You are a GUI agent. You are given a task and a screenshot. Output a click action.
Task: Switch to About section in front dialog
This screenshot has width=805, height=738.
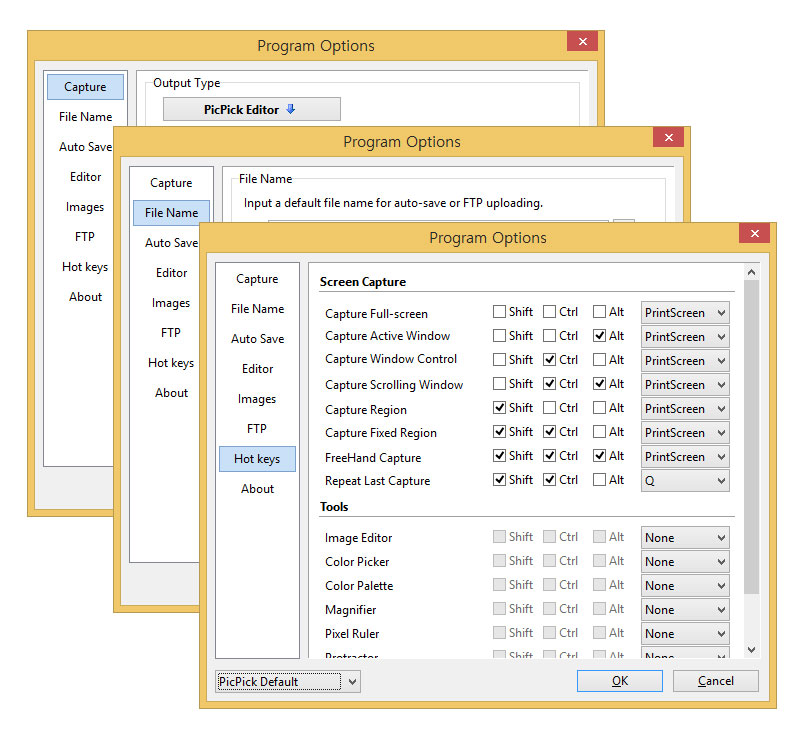tap(257, 489)
